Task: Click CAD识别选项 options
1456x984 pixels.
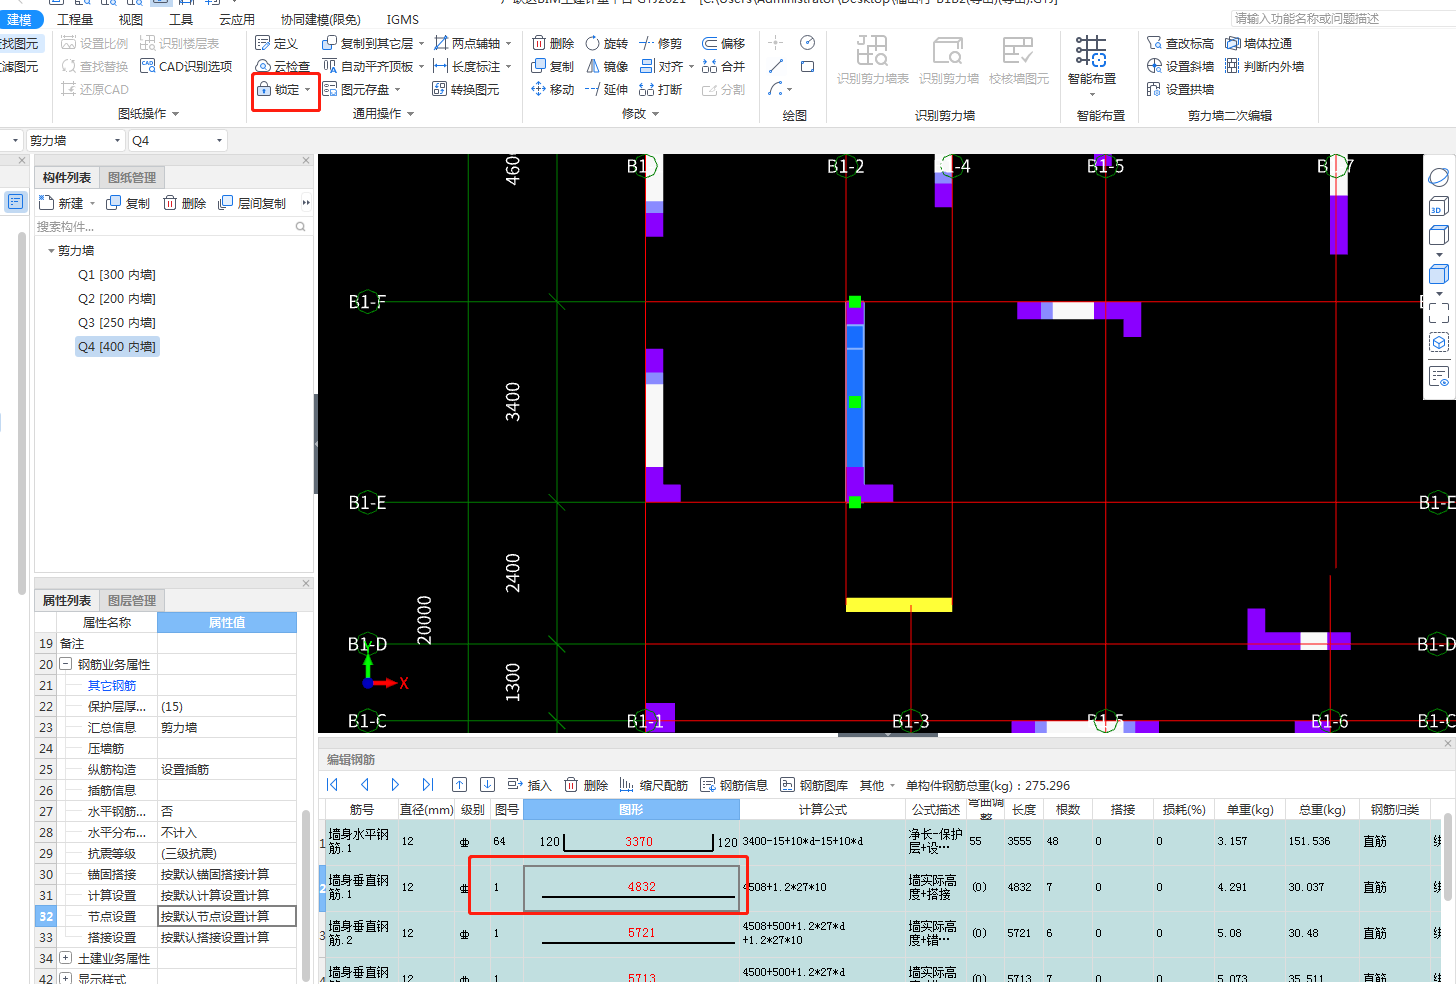Action: point(186,66)
